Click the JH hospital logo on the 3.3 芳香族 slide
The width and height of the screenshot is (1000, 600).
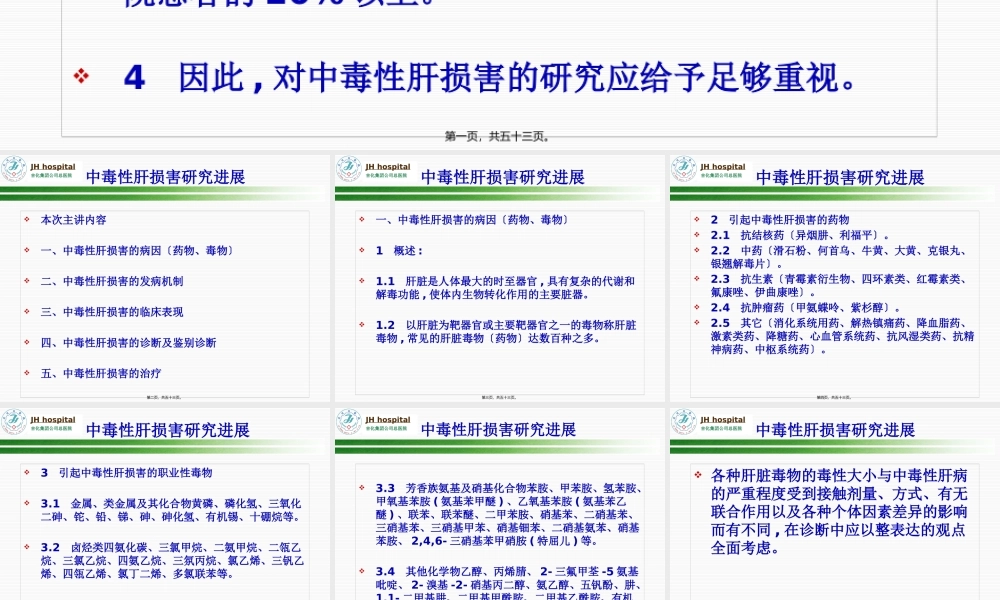[349, 422]
